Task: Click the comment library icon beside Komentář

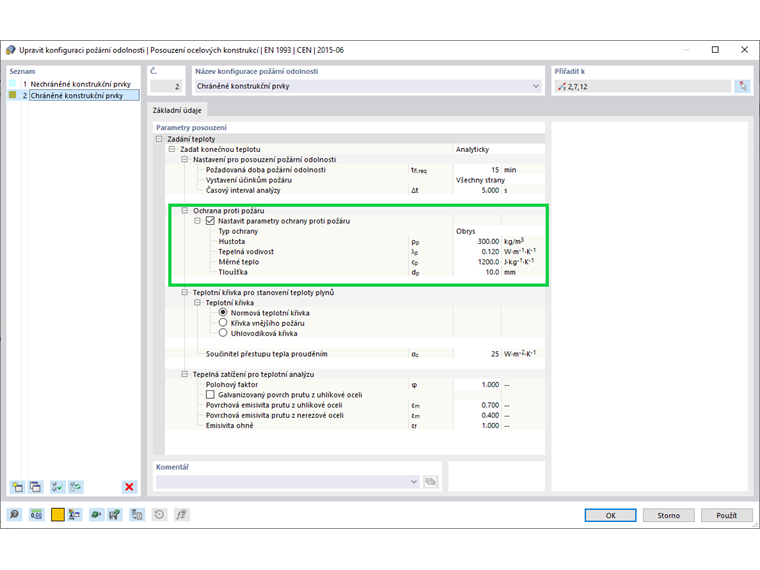Action: pos(430,482)
